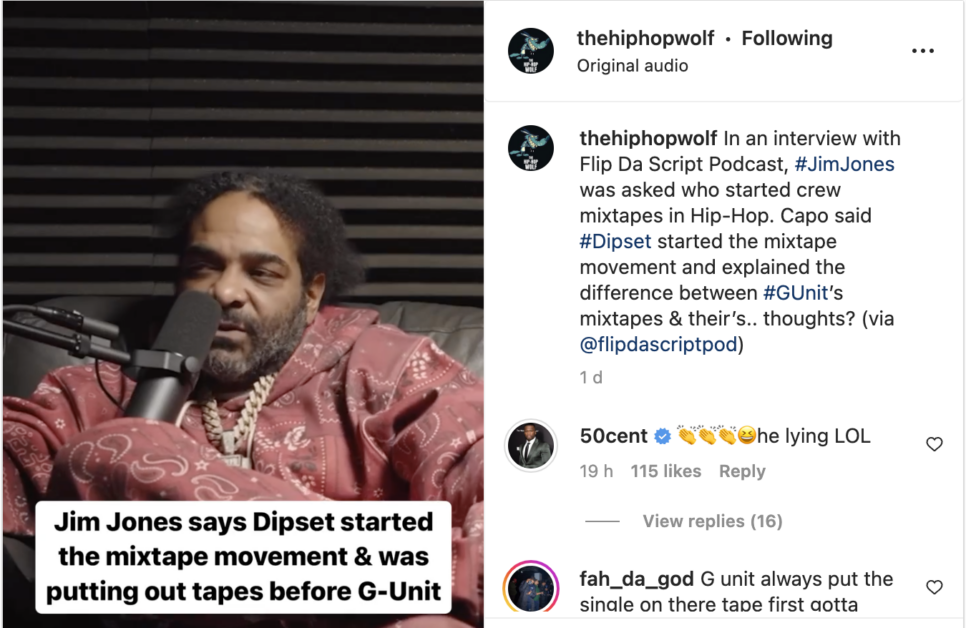This screenshot has width=966, height=628.
Task: Open the three-dot more options menu
Action: [922, 51]
